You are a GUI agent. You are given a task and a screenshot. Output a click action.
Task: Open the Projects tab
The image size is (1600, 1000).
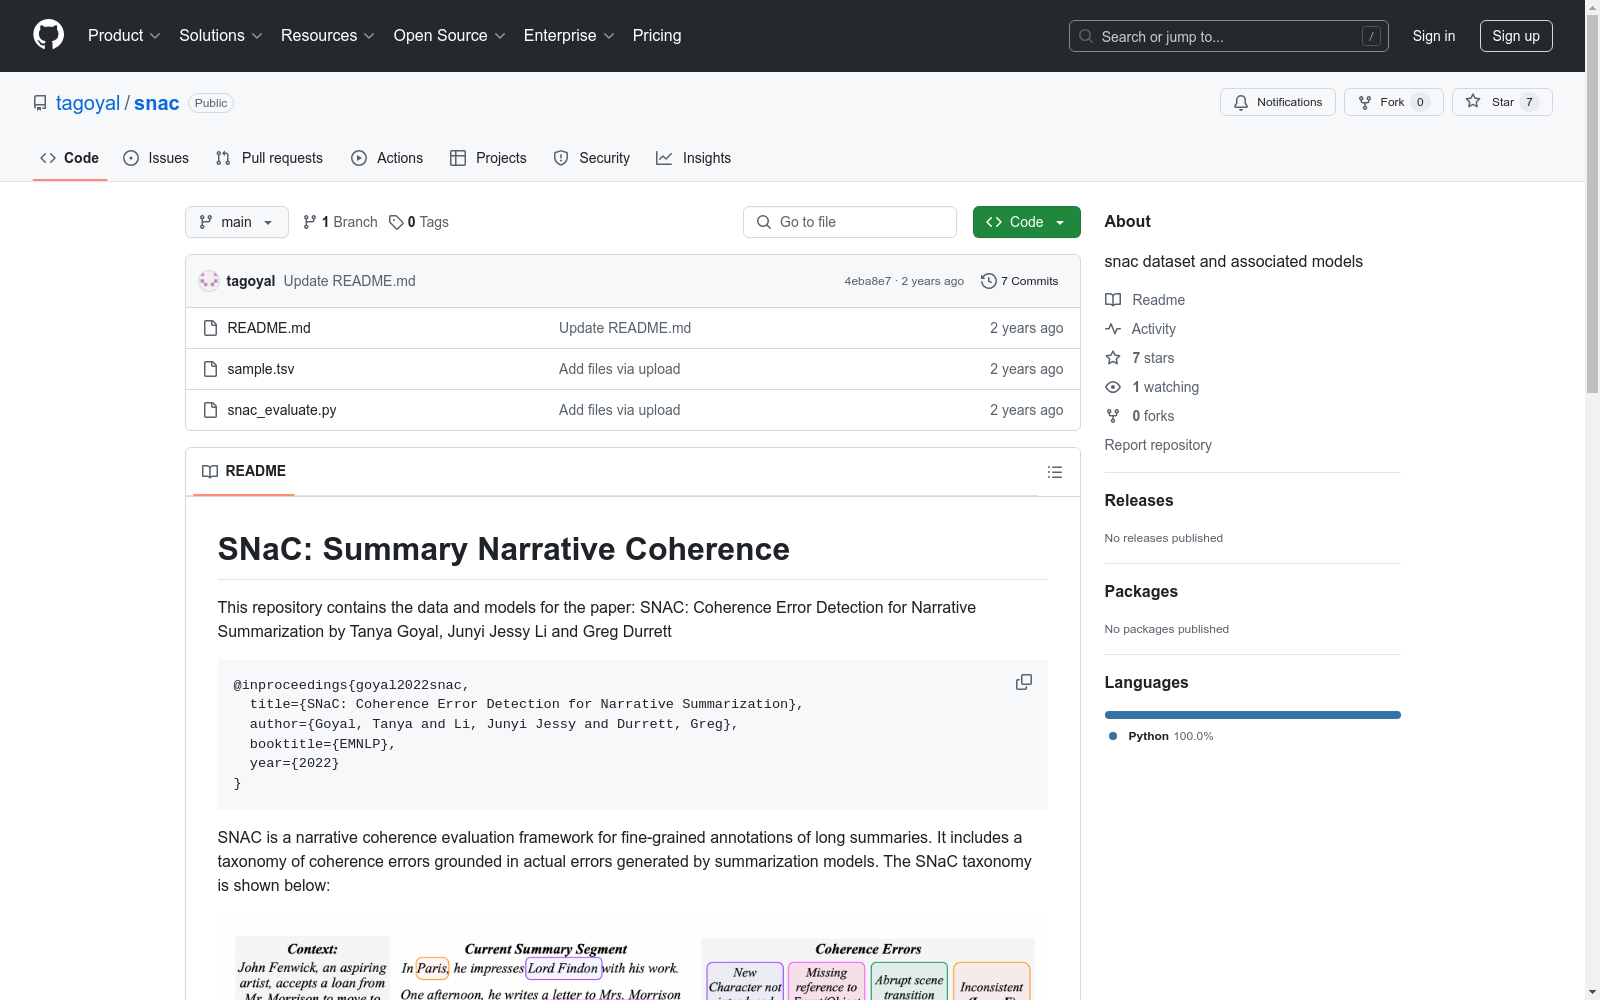(x=488, y=158)
